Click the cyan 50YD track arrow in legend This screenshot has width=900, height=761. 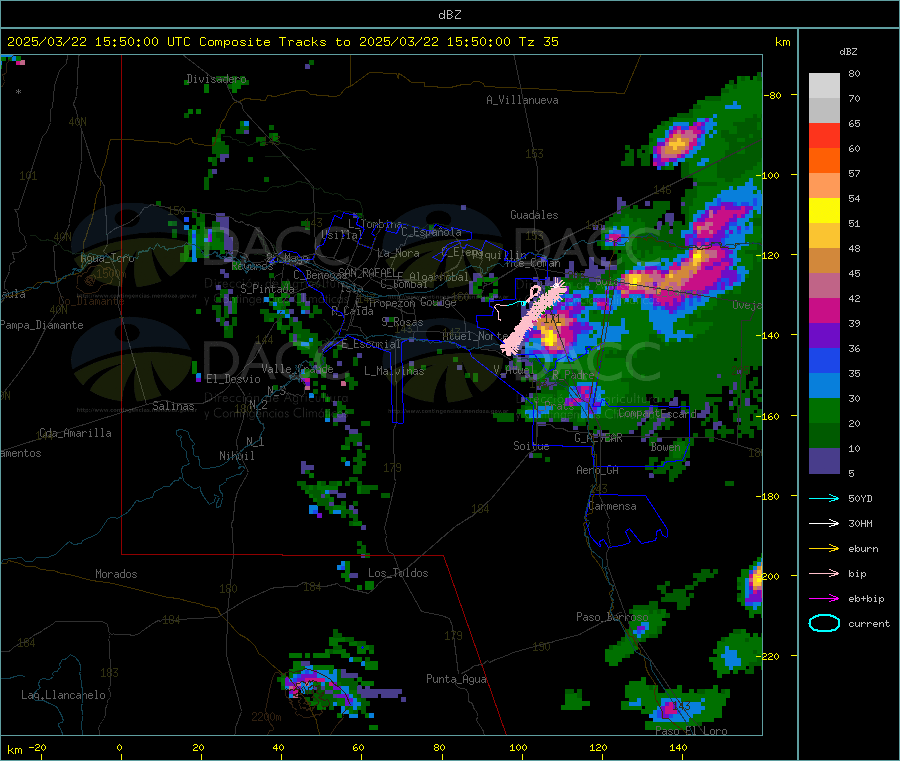pyautogui.click(x=824, y=498)
